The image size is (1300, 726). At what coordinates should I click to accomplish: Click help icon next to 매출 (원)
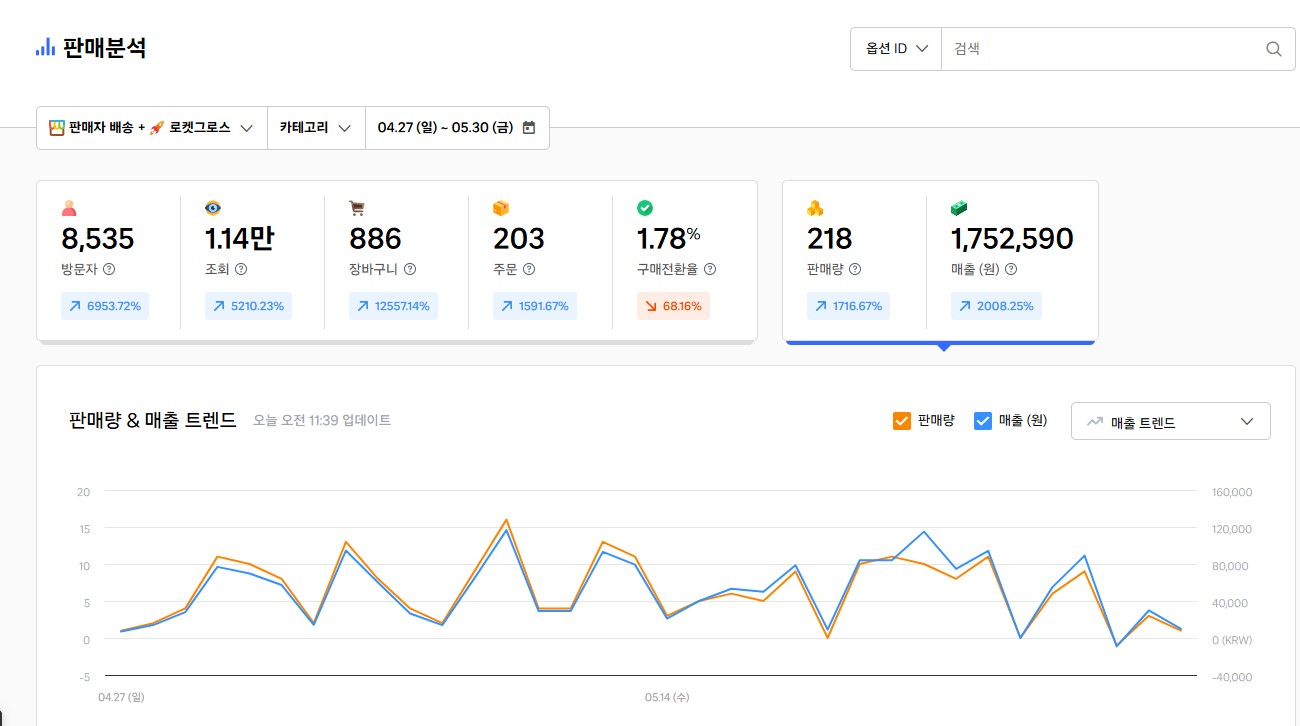(1011, 269)
